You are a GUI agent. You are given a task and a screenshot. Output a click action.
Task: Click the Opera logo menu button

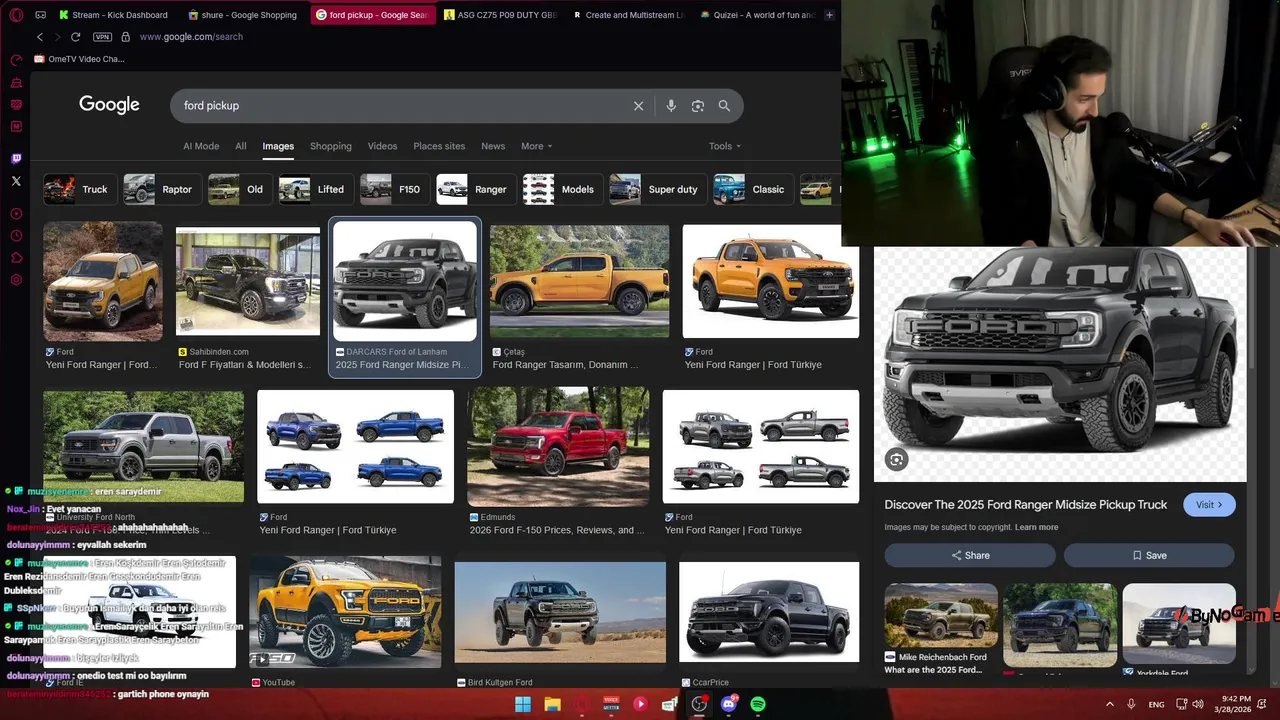14,15
